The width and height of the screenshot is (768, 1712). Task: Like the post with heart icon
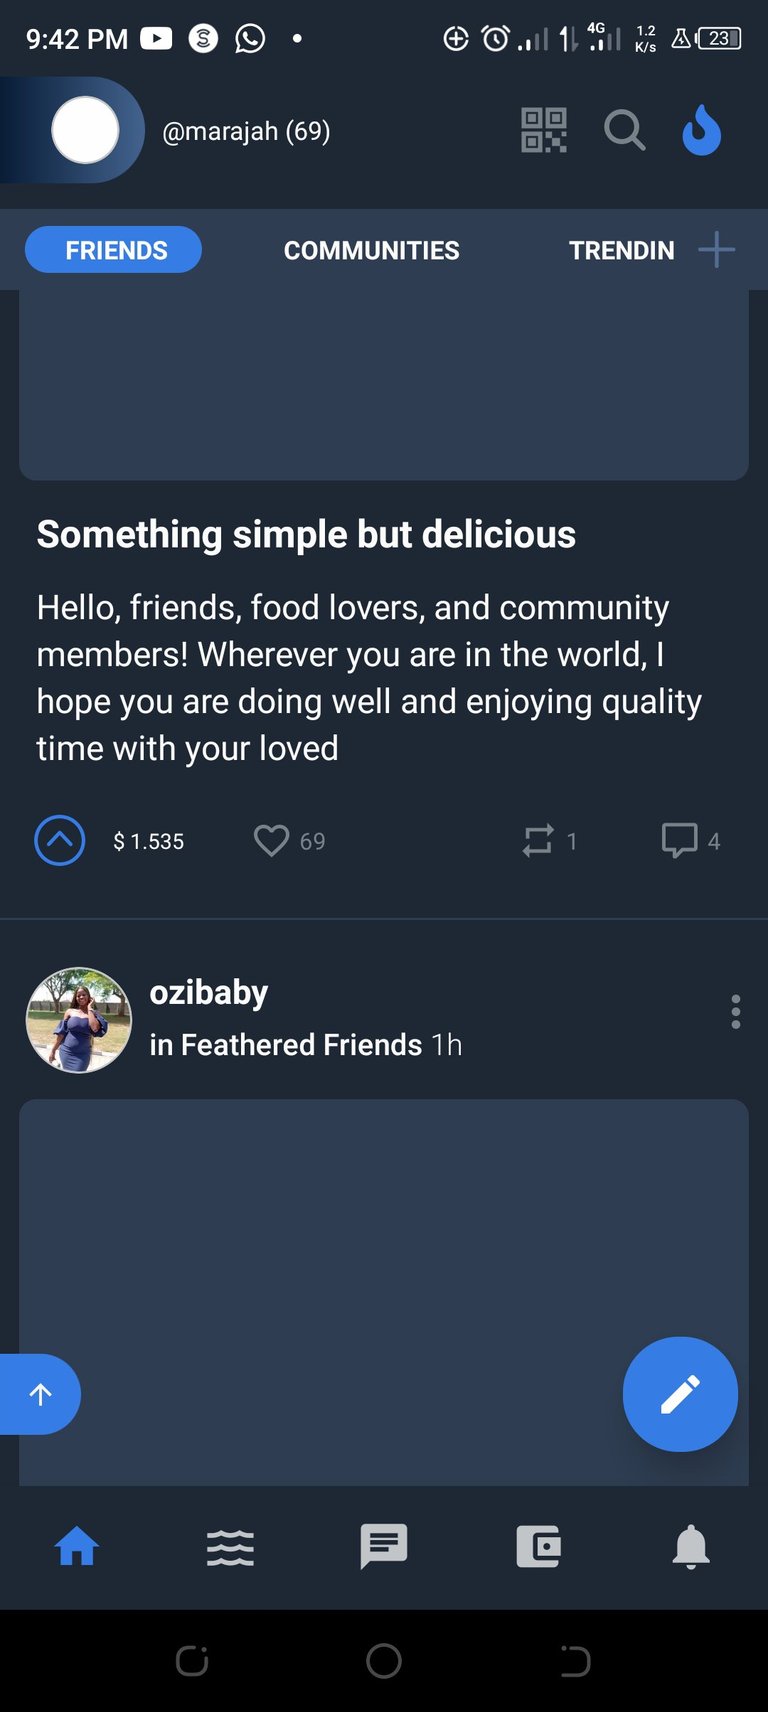click(x=271, y=841)
